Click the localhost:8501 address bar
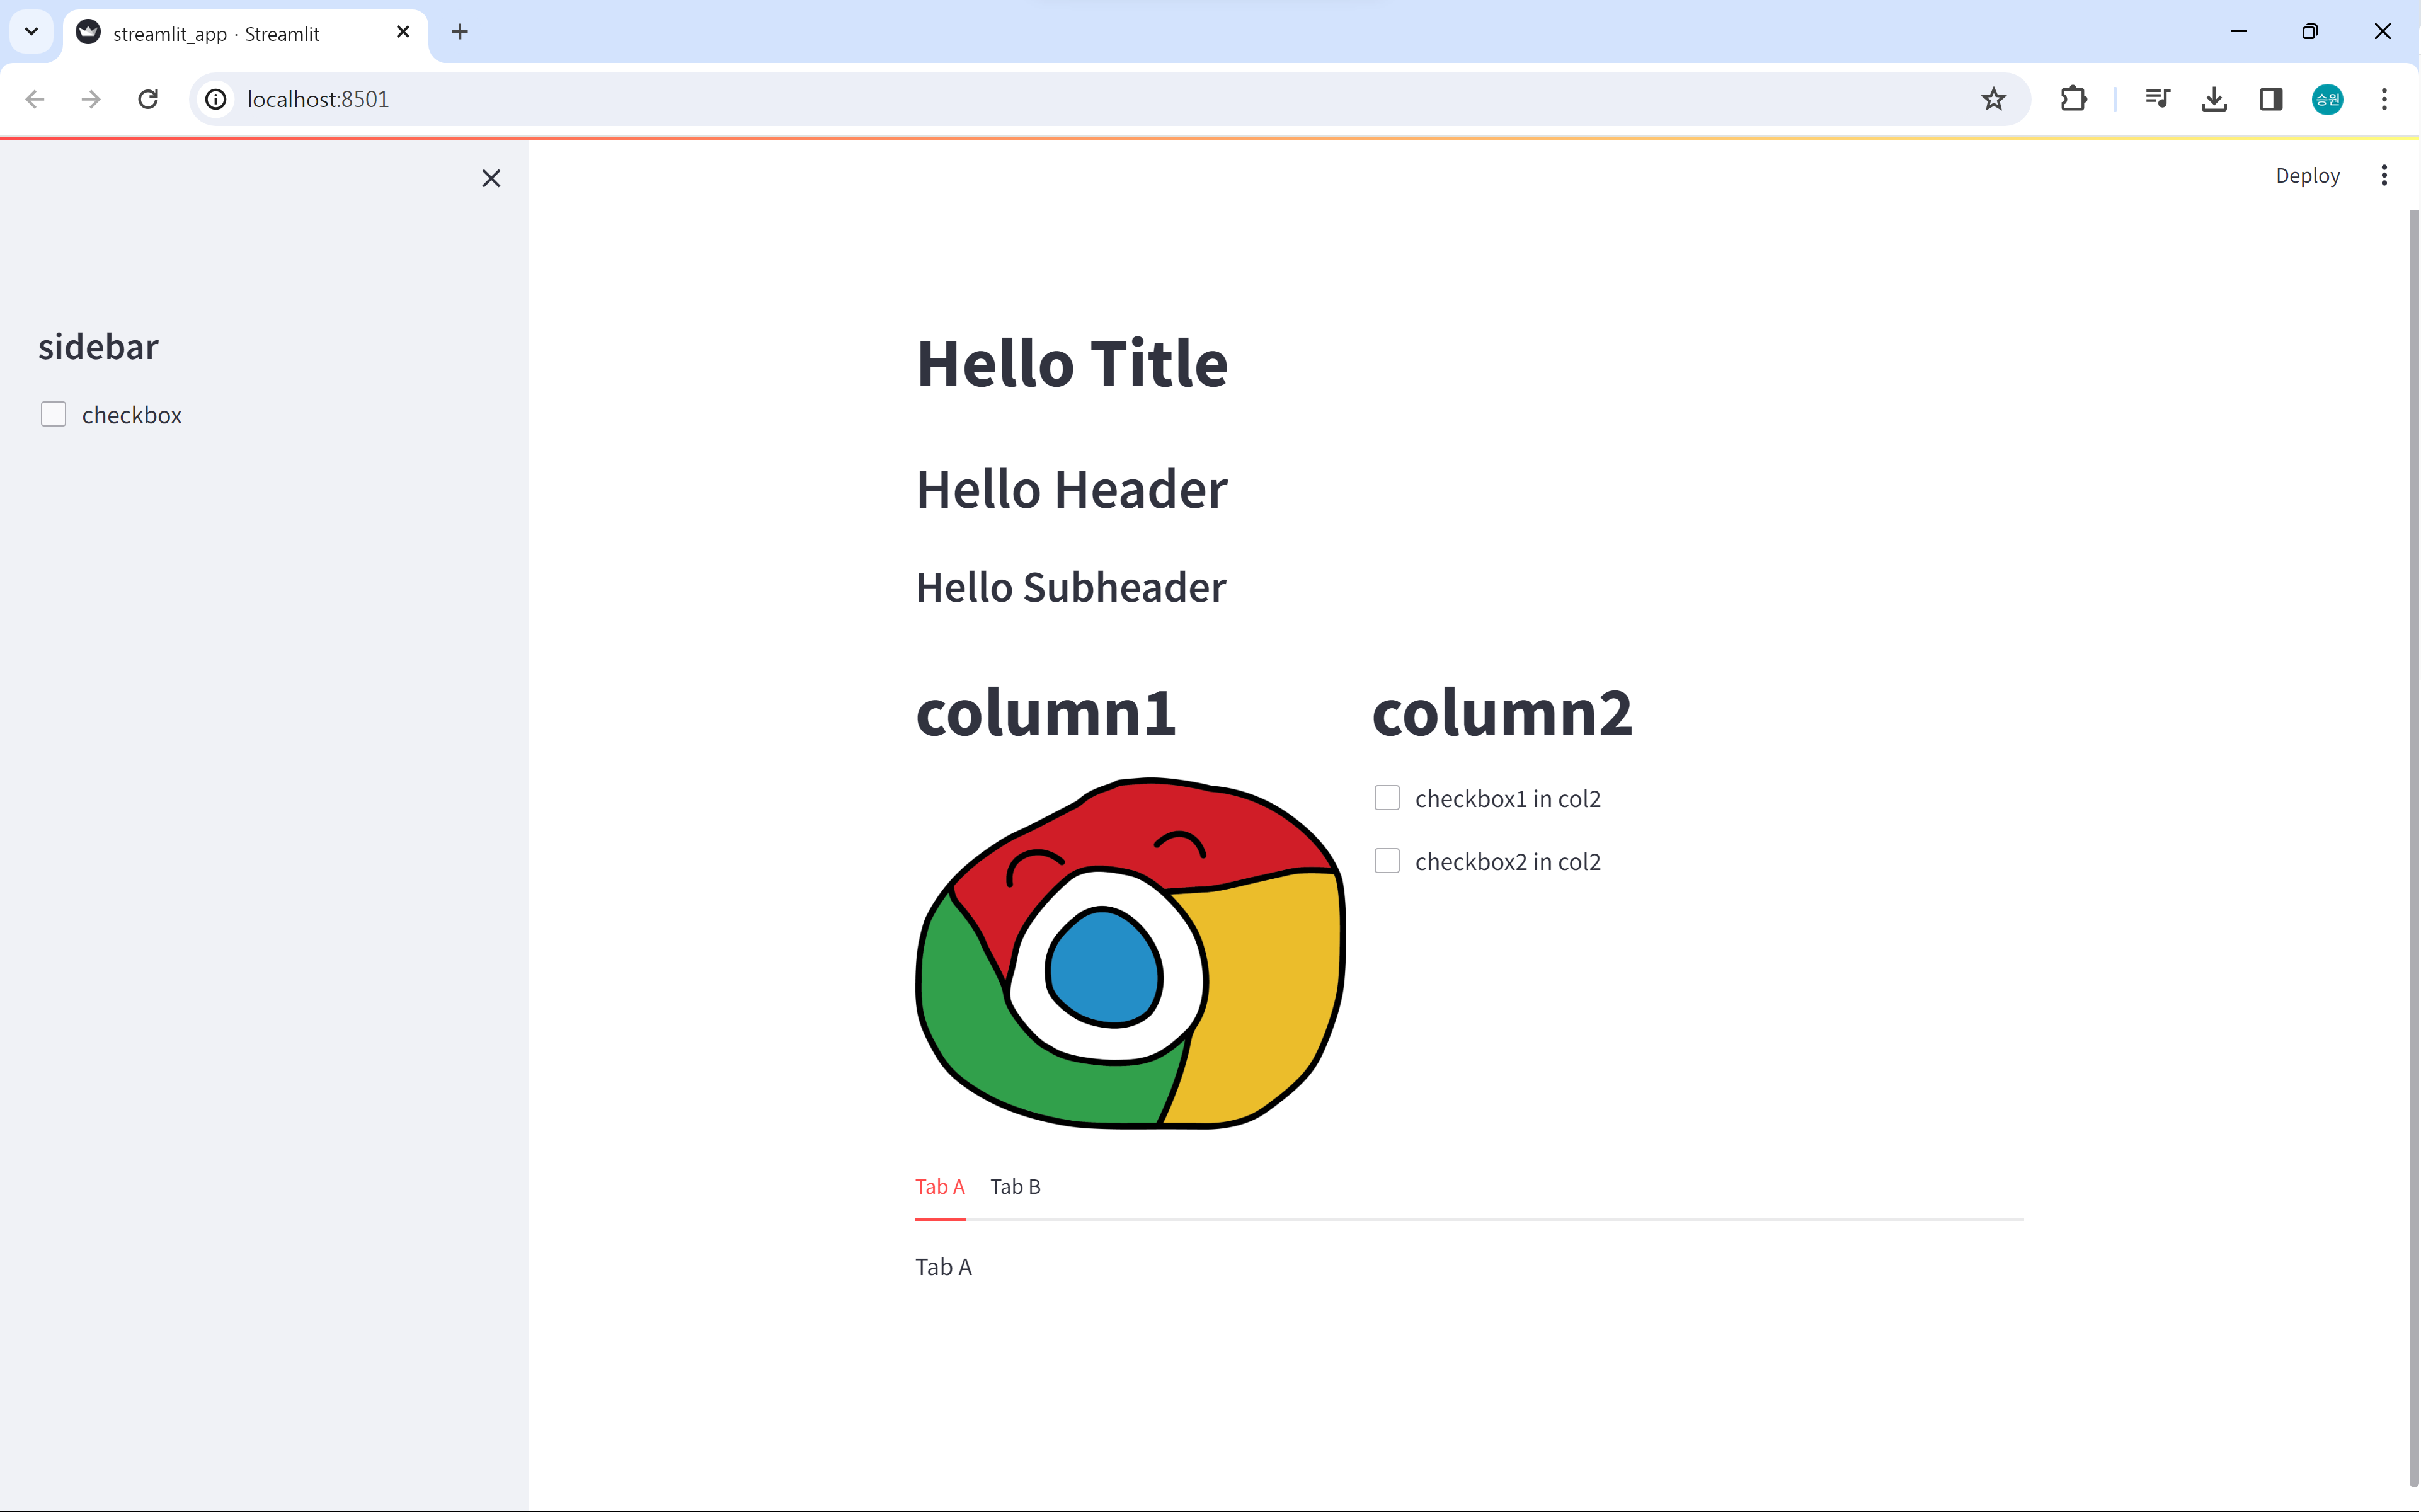 coord(1100,99)
